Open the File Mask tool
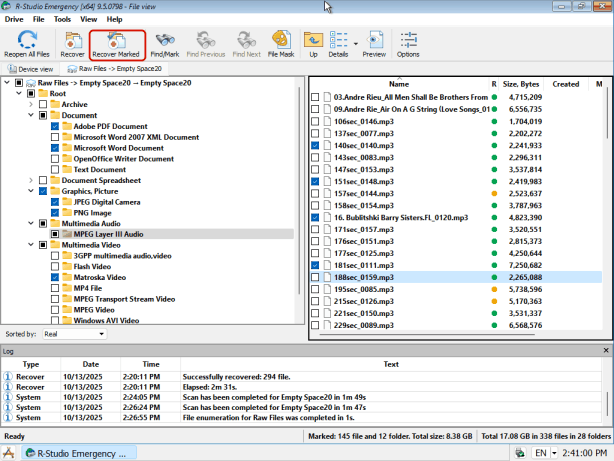 tap(283, 43)
